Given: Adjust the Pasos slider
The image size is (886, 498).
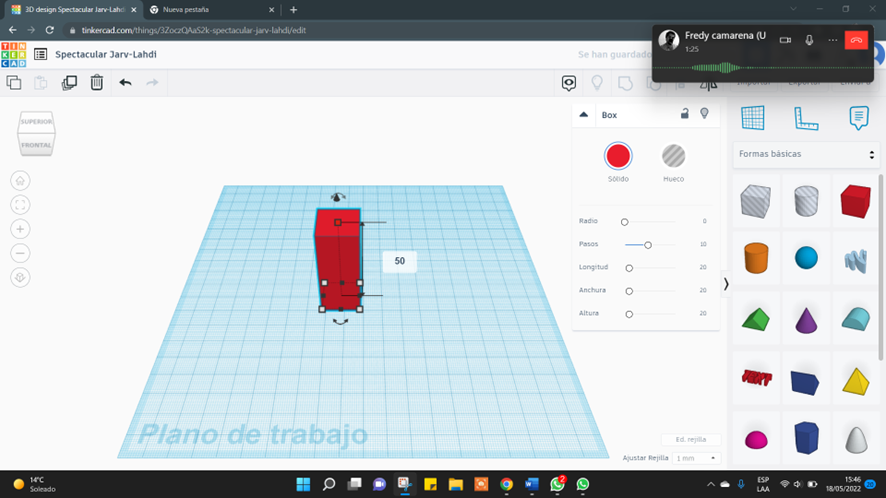Looking at the screenshot, I should 648,245.
